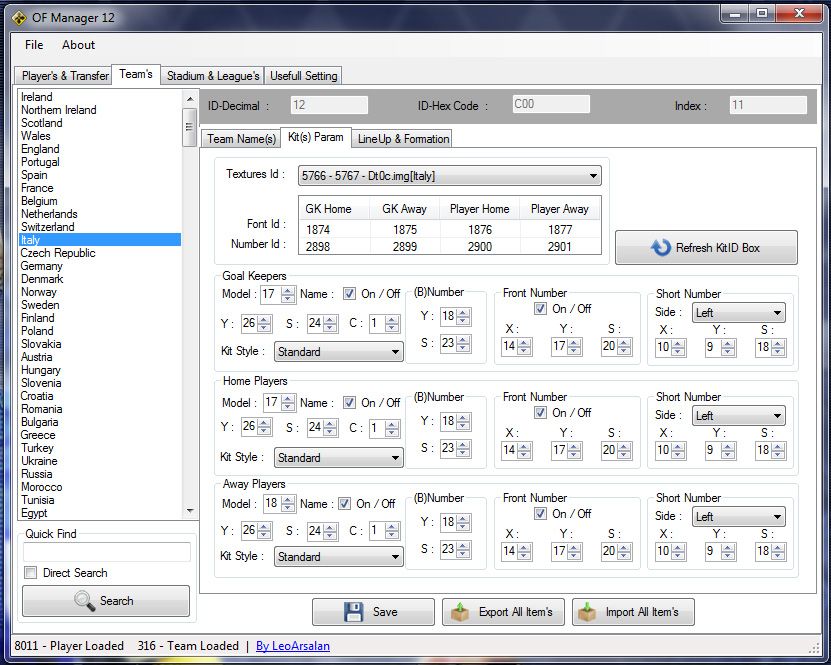The image size is (831, 665).
Task: Toggle Goal Keepers Name On / Off checkbox
Action: tap(349, 294)
